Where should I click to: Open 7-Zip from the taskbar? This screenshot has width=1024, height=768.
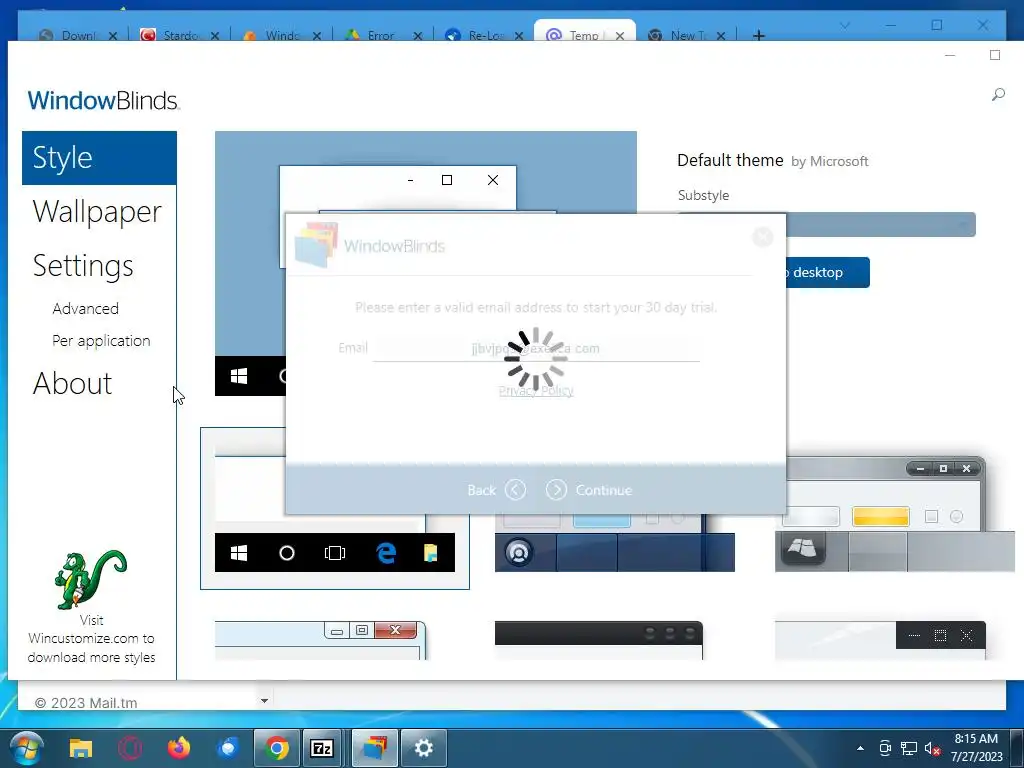[x=323, y=748]
